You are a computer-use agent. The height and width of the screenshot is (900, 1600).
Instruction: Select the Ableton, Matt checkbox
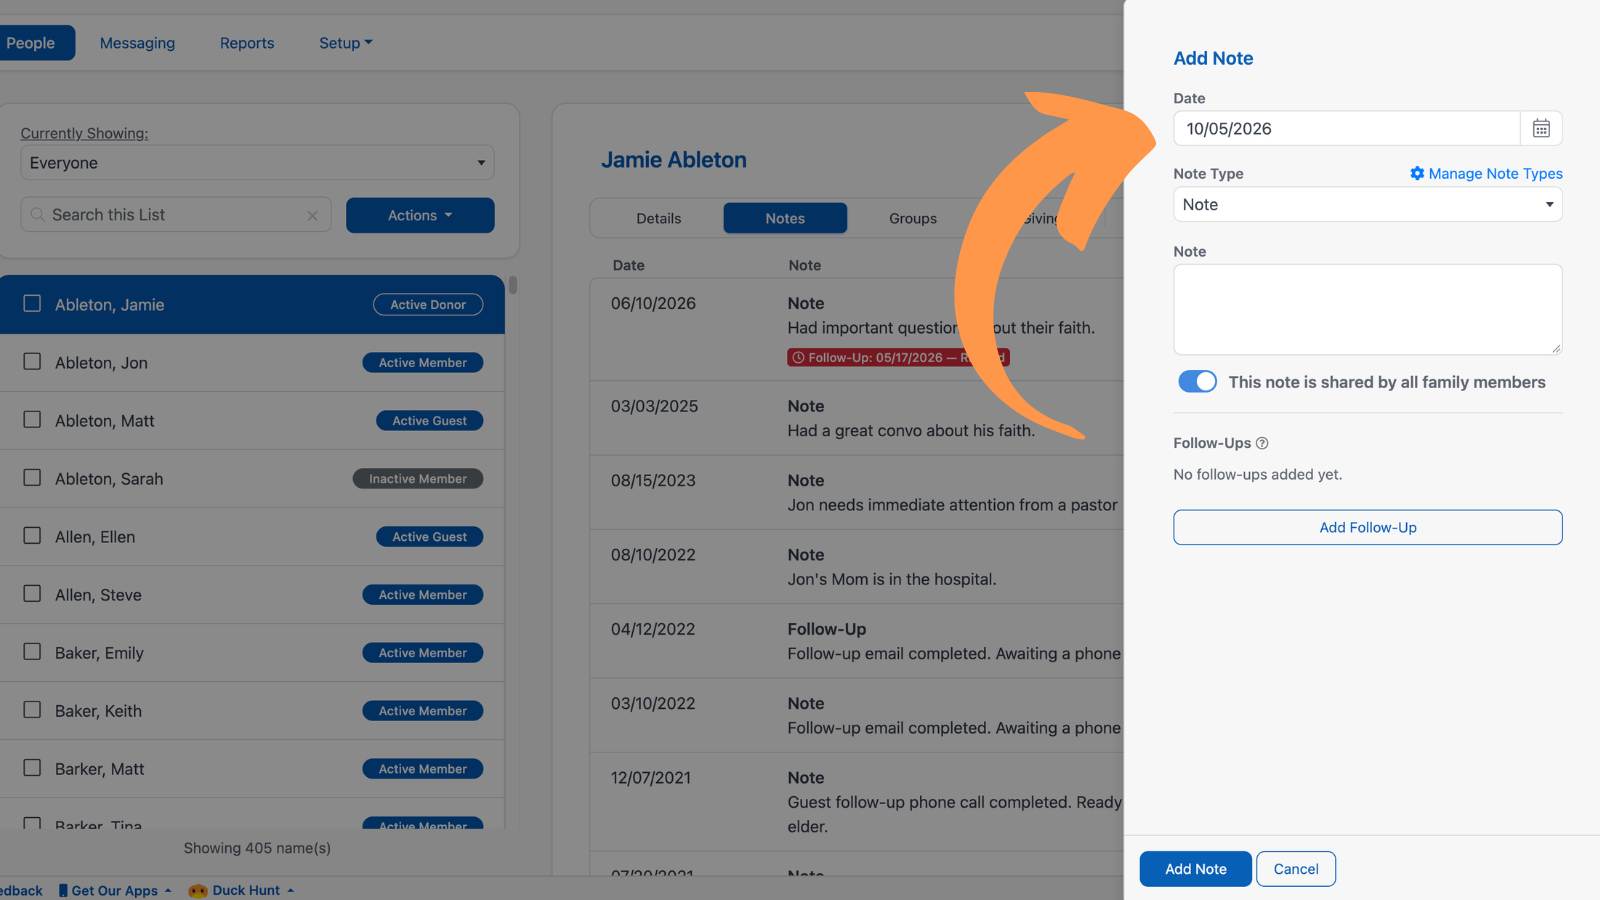click(x=32, y=419)
